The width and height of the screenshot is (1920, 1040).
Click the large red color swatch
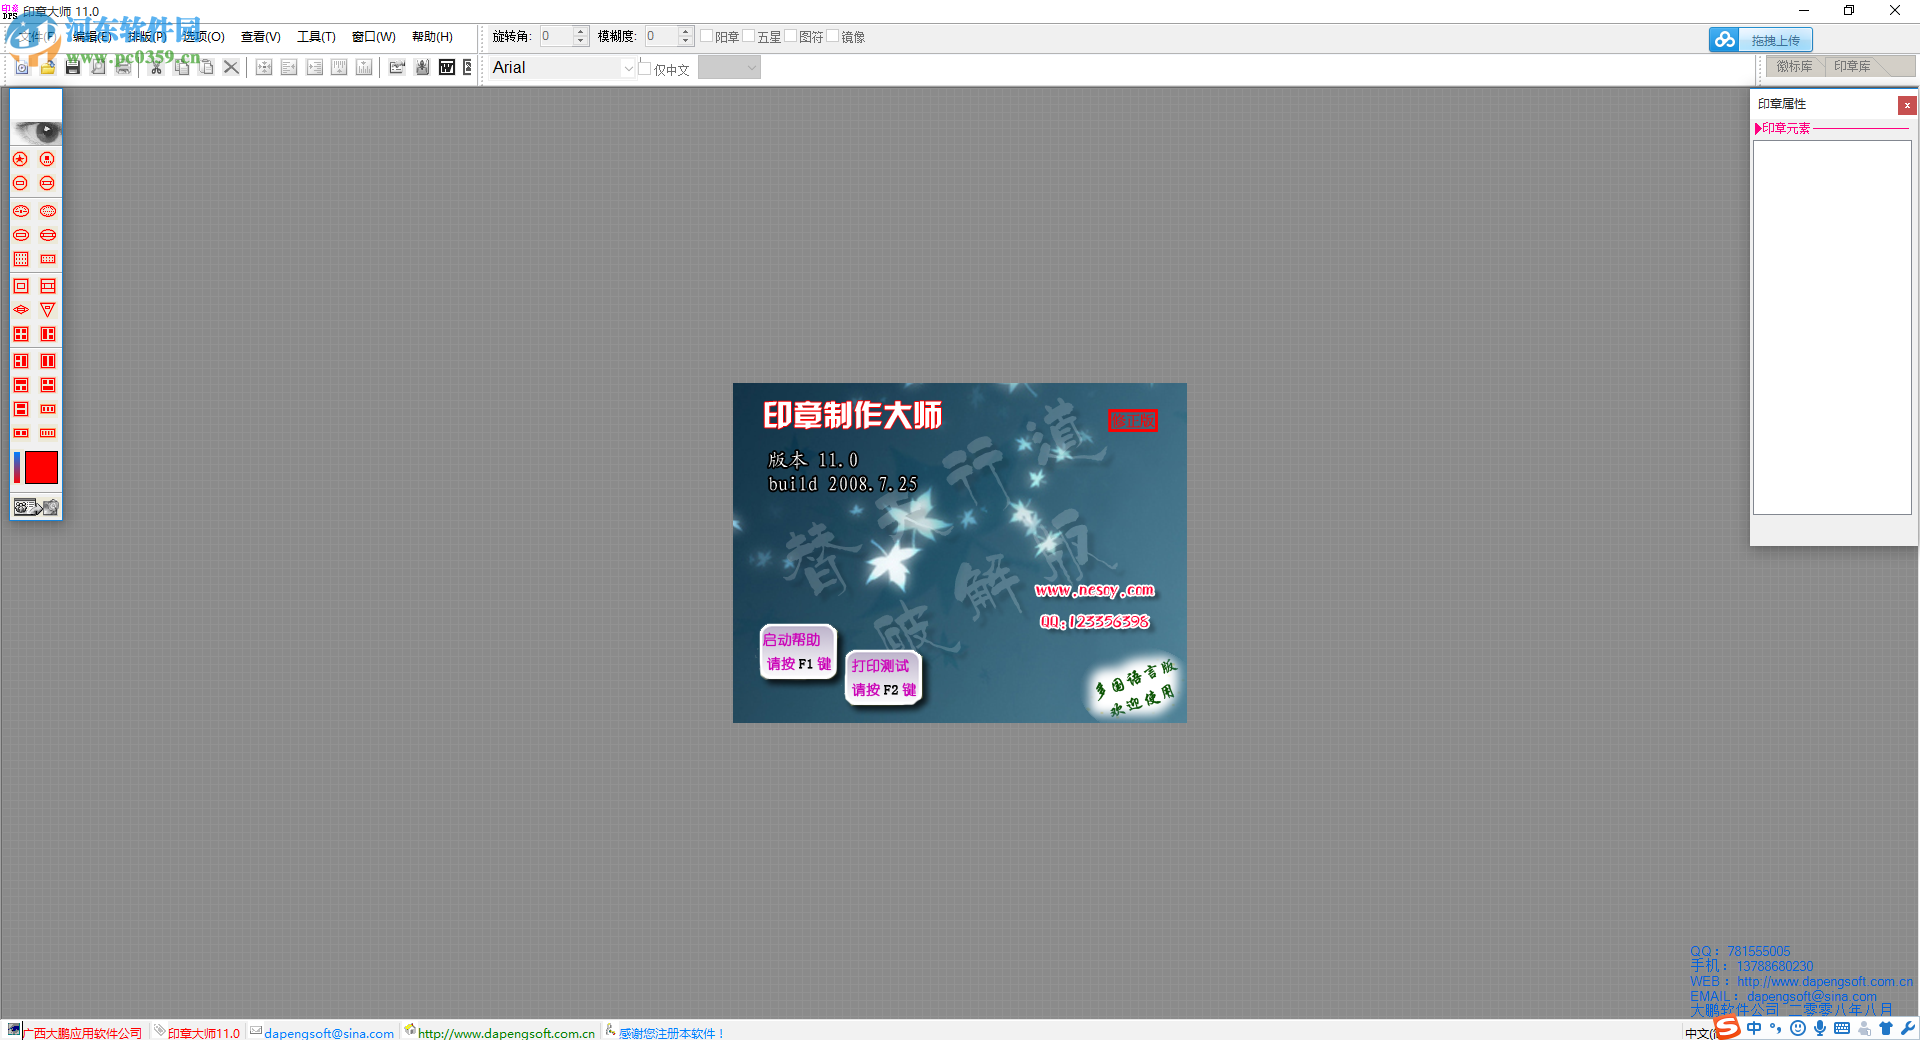pyautogui.click(x=41, y=467)
